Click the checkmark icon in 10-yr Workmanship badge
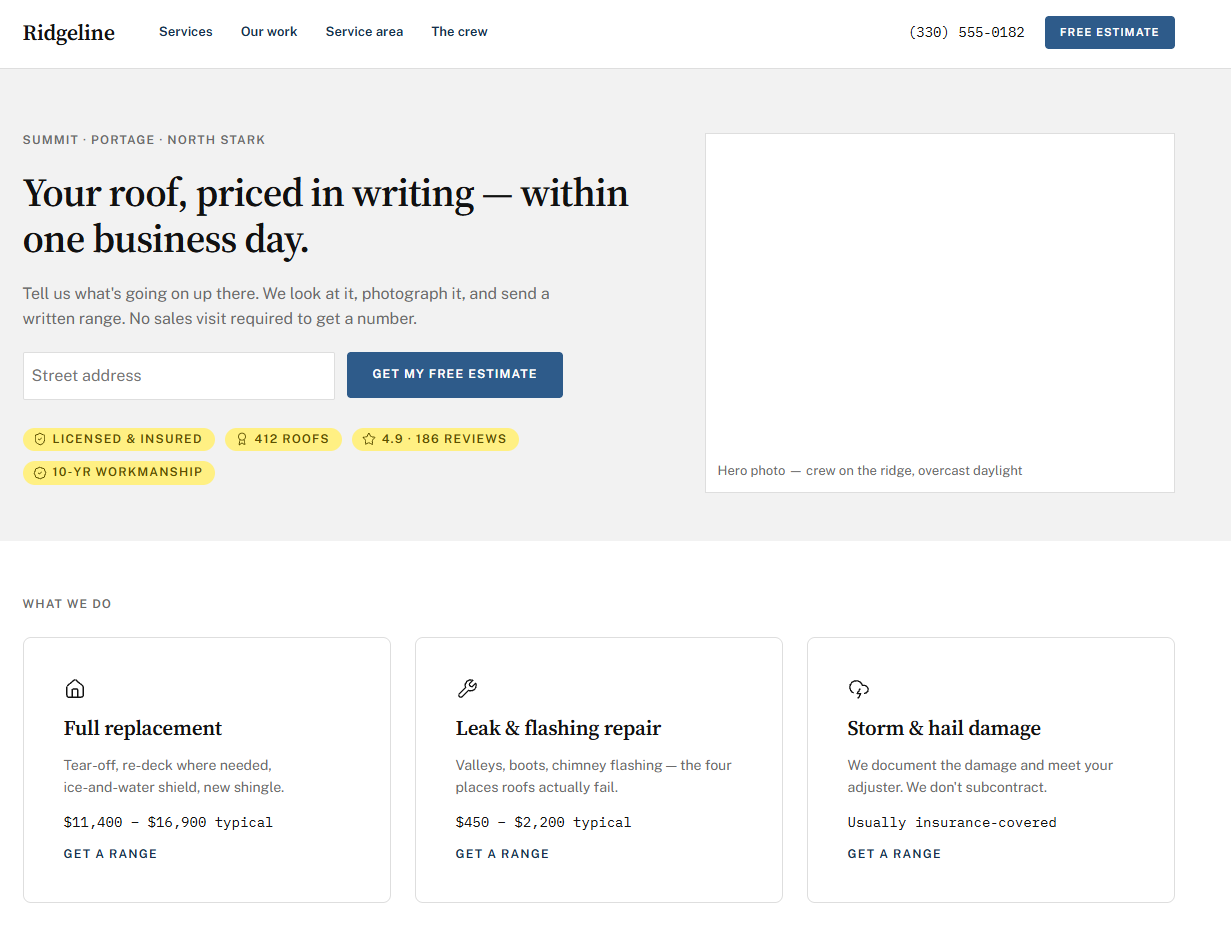 [40, 472]
